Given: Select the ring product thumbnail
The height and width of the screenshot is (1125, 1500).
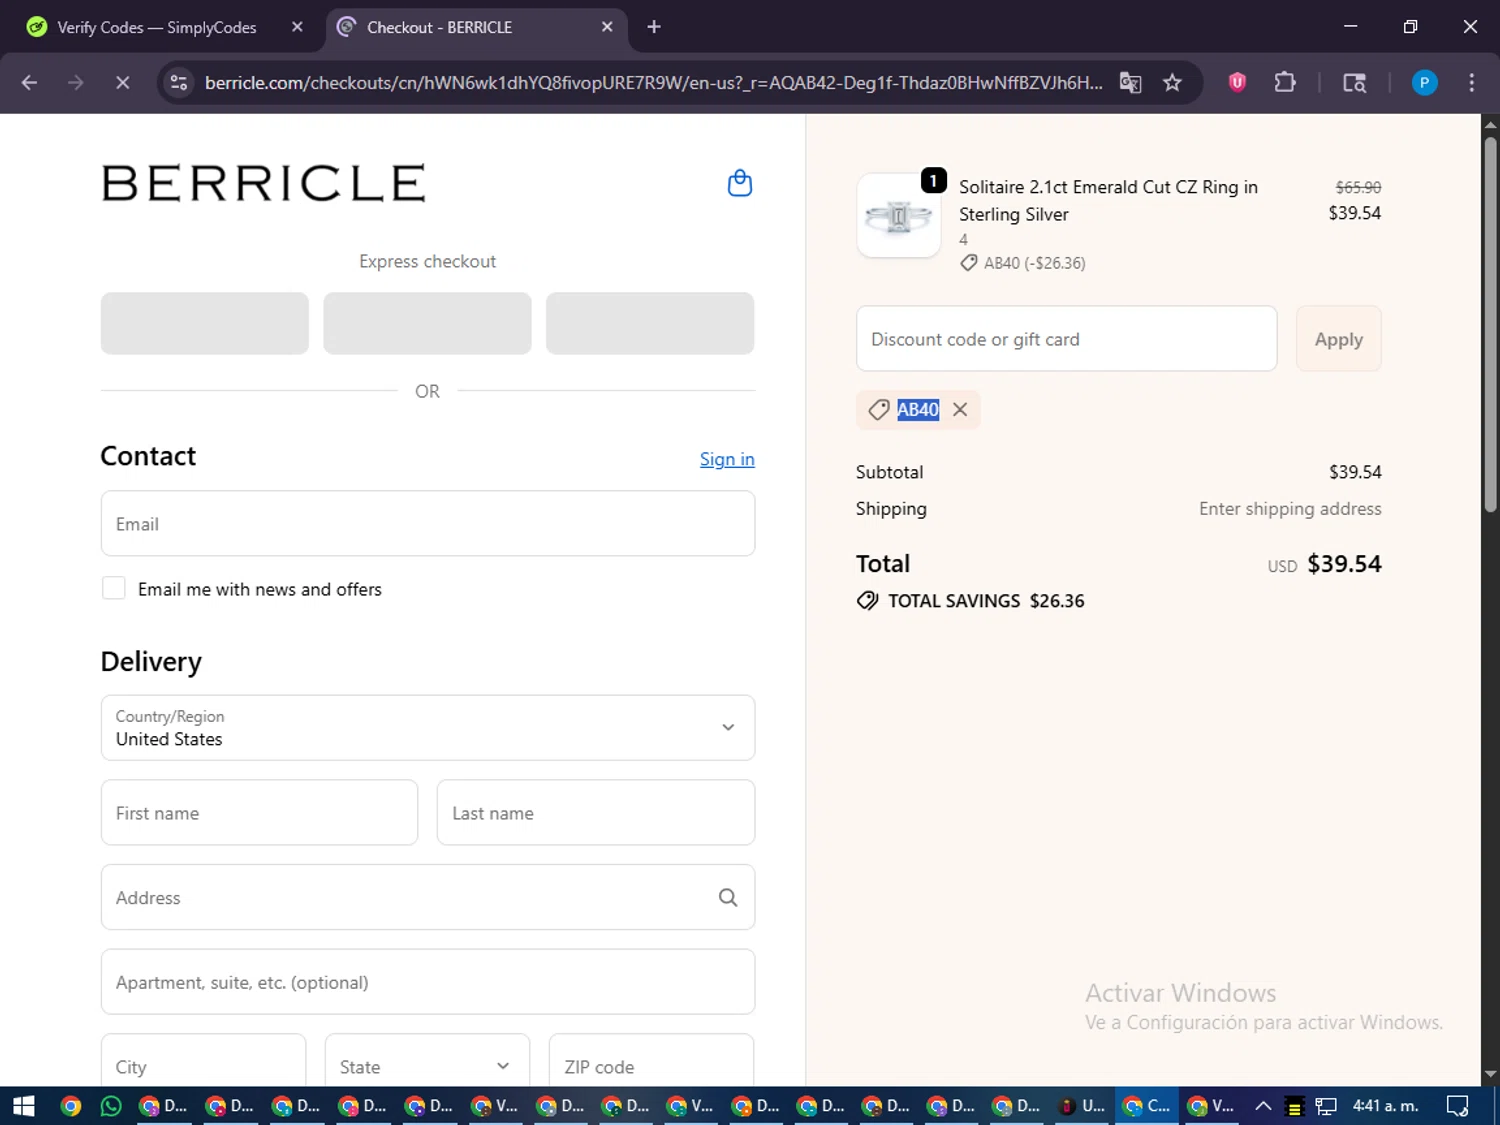Looking at the screenshot, I should (x=898, y=216).
